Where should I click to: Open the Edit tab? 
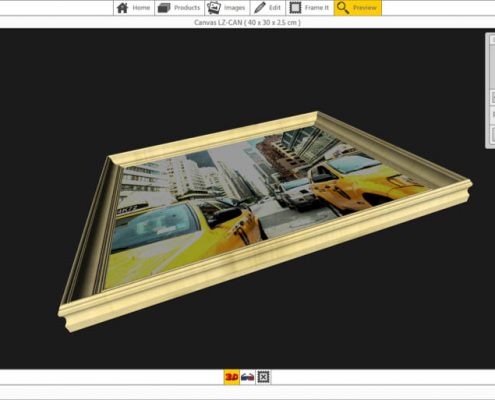click(x=268, y=8)
